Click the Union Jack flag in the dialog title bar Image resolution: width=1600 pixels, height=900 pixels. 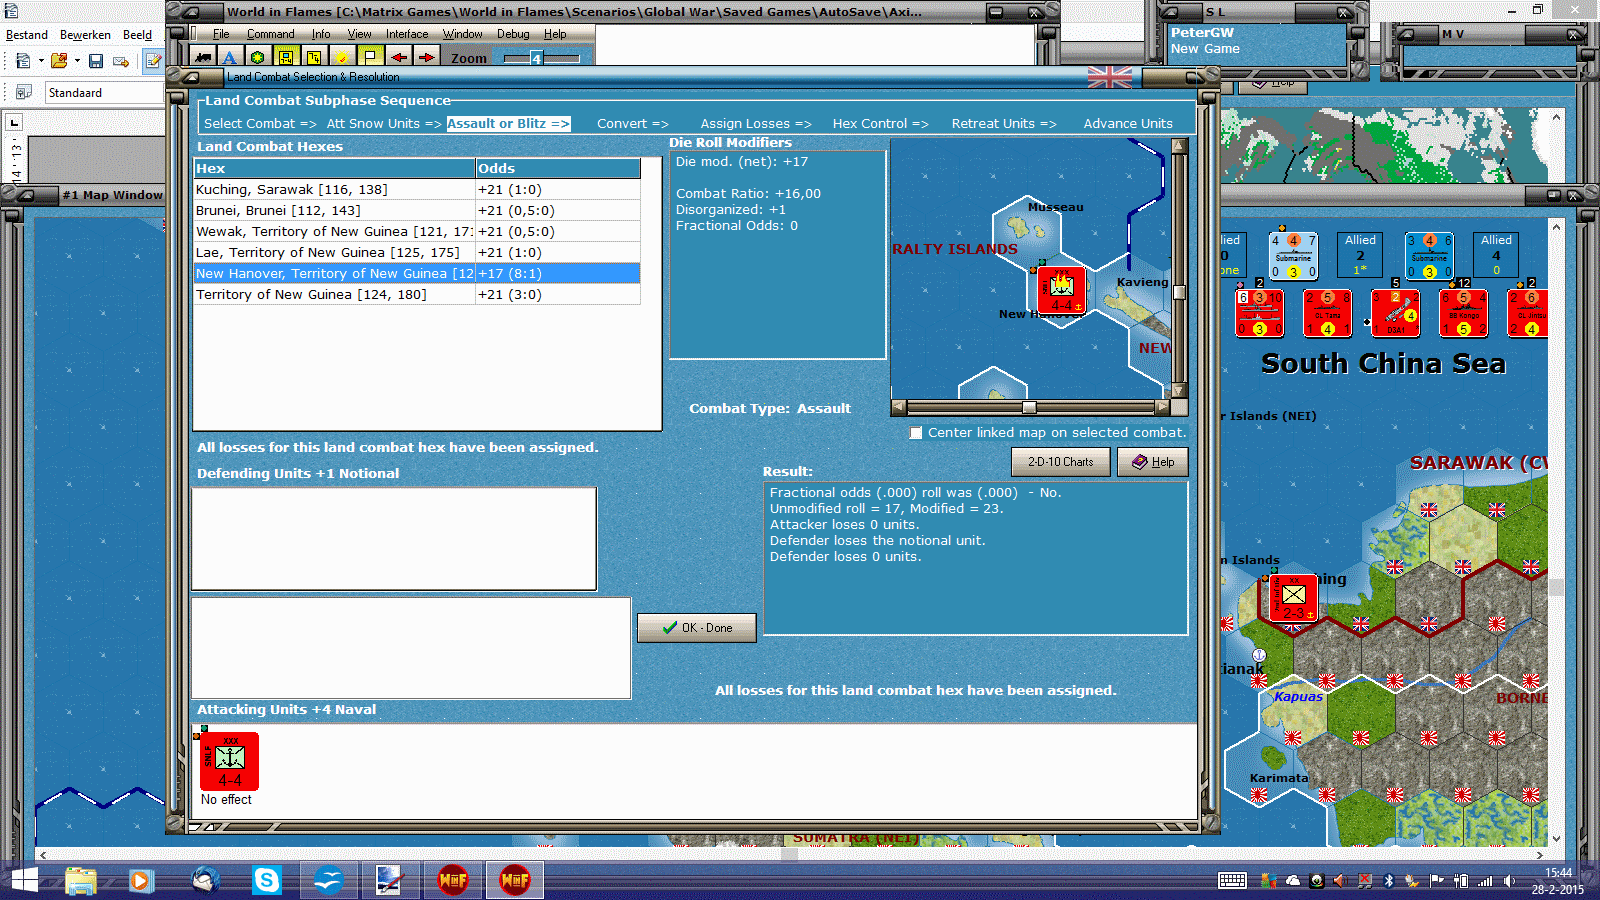tap(1110, 77)
